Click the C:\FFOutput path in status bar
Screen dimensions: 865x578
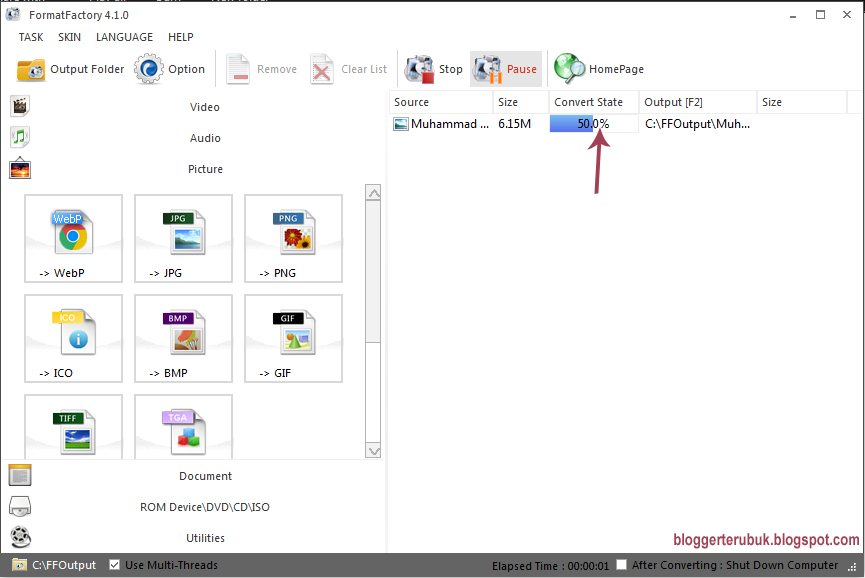64,565
